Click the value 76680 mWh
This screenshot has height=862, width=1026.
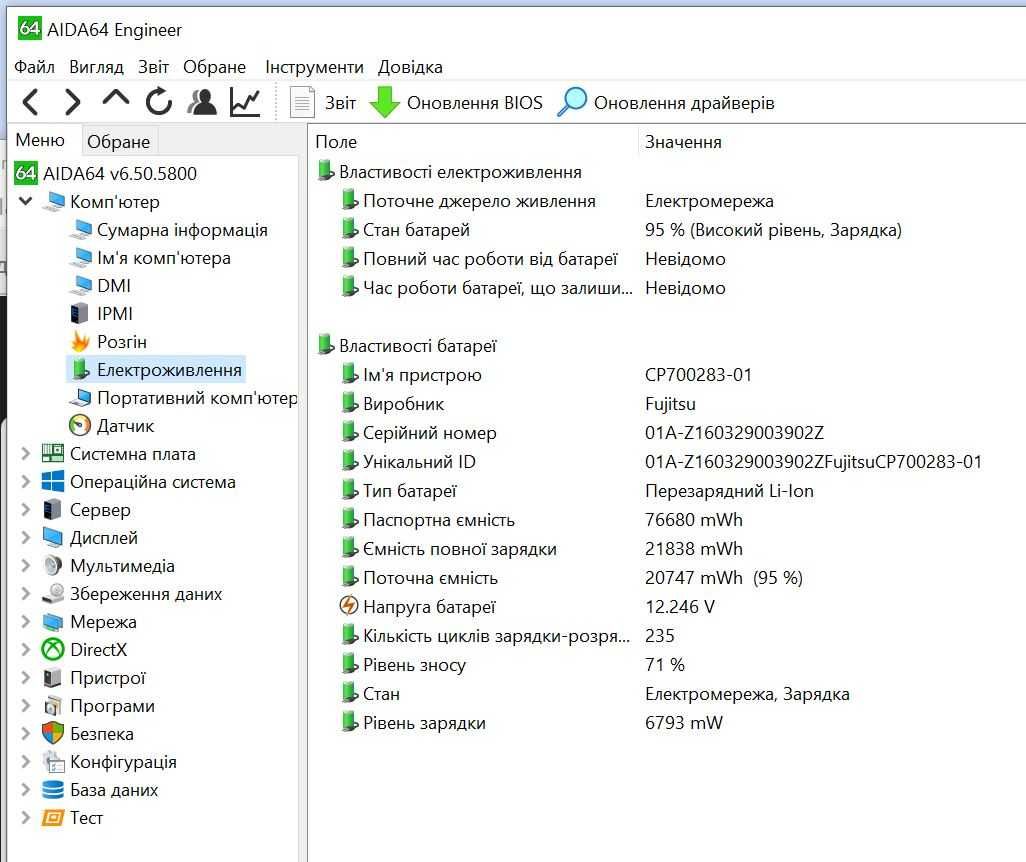click(694, 520)
